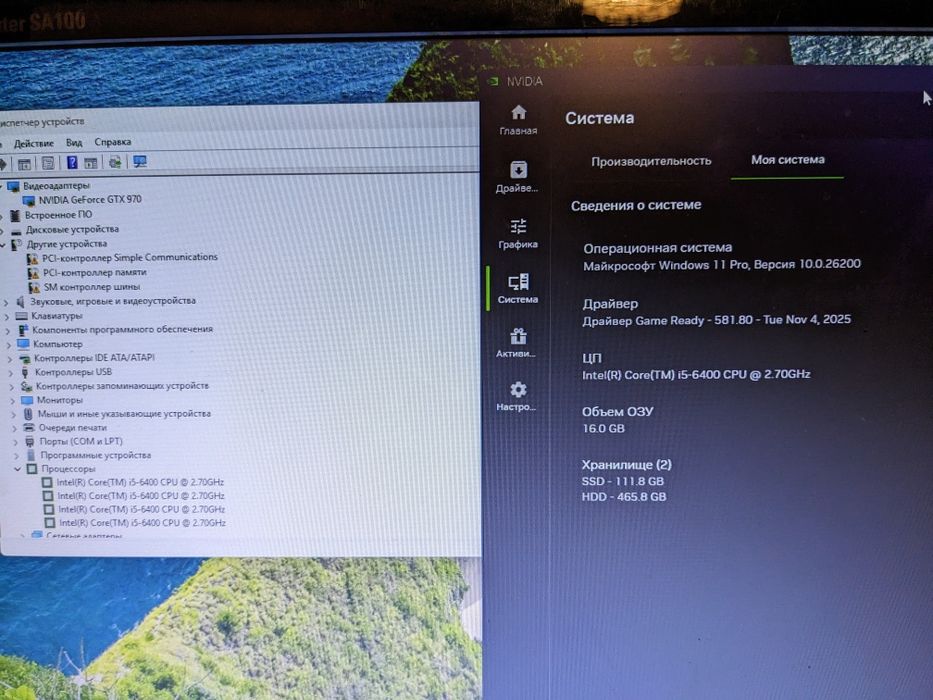Open the Redeem (Активировать) gift section
Viewport: 933px width, 700px height.
[x=516, y=343]
